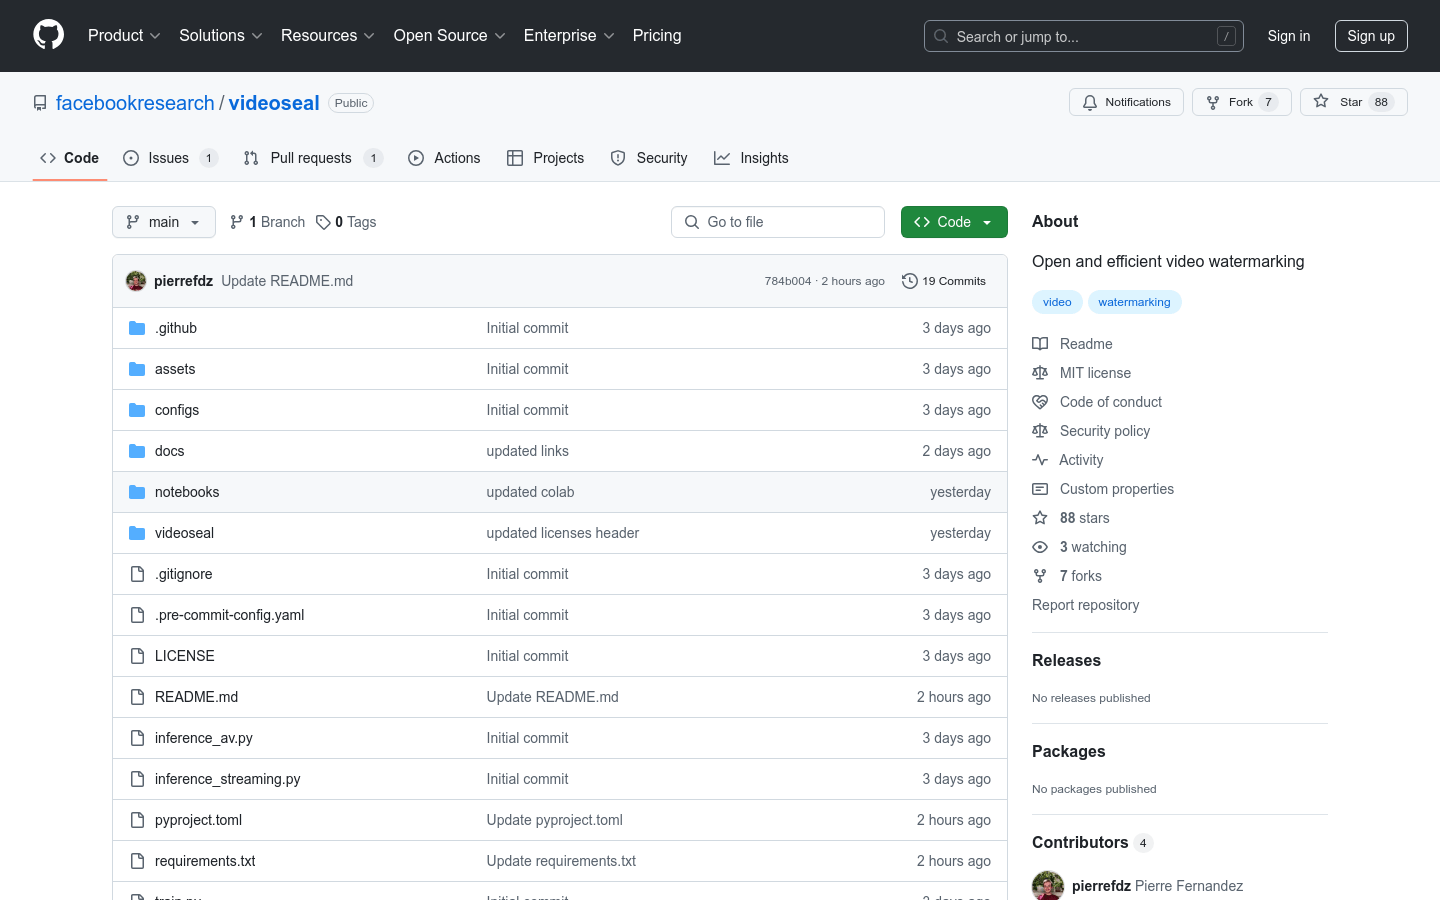Click the pulse icon next to Activity
This screenshot has height=900, width=1440.
[x=1040, y=460]
